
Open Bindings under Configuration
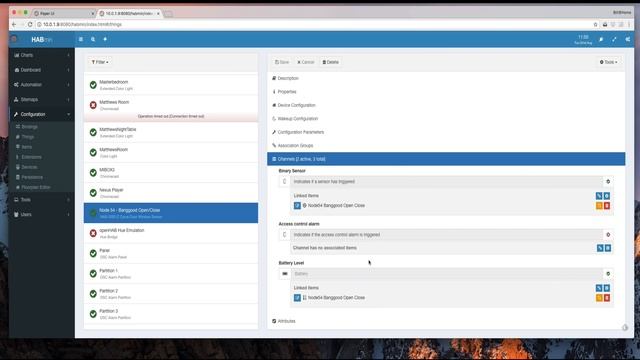tap(29, 127)
